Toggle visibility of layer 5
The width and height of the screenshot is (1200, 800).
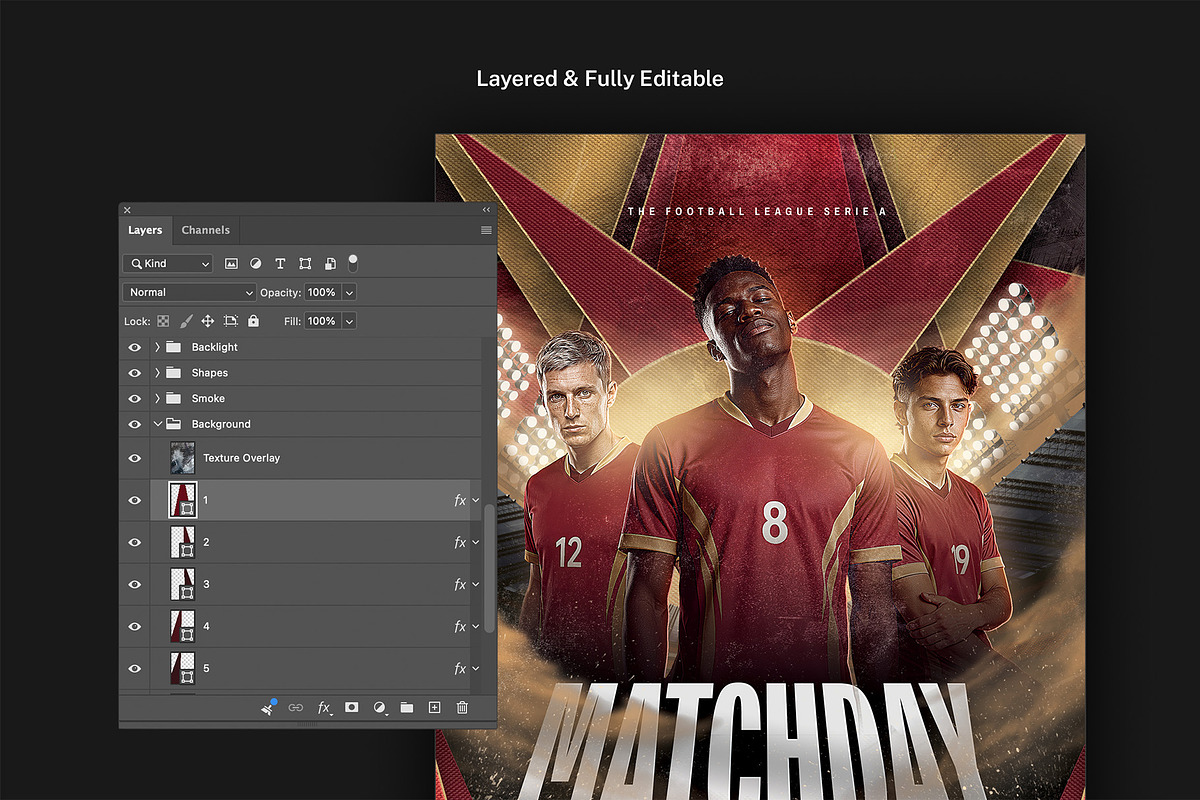coord(135,668)
